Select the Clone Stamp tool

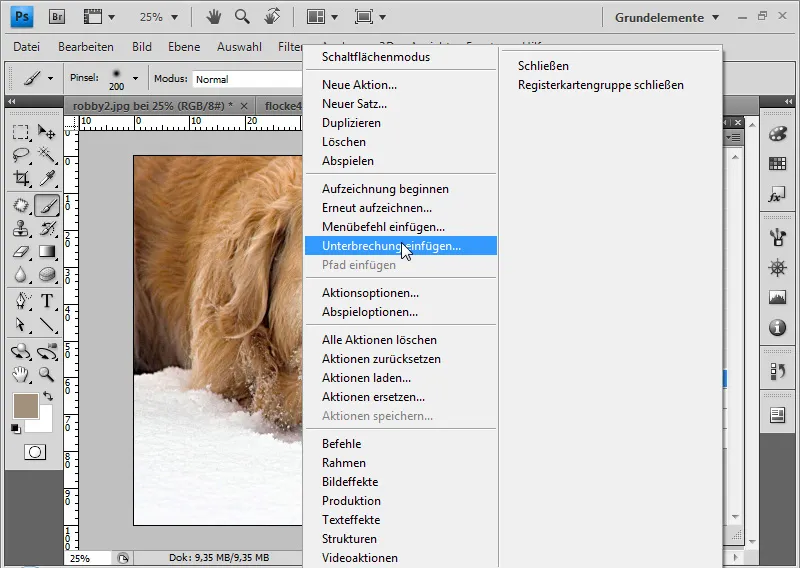20,228
